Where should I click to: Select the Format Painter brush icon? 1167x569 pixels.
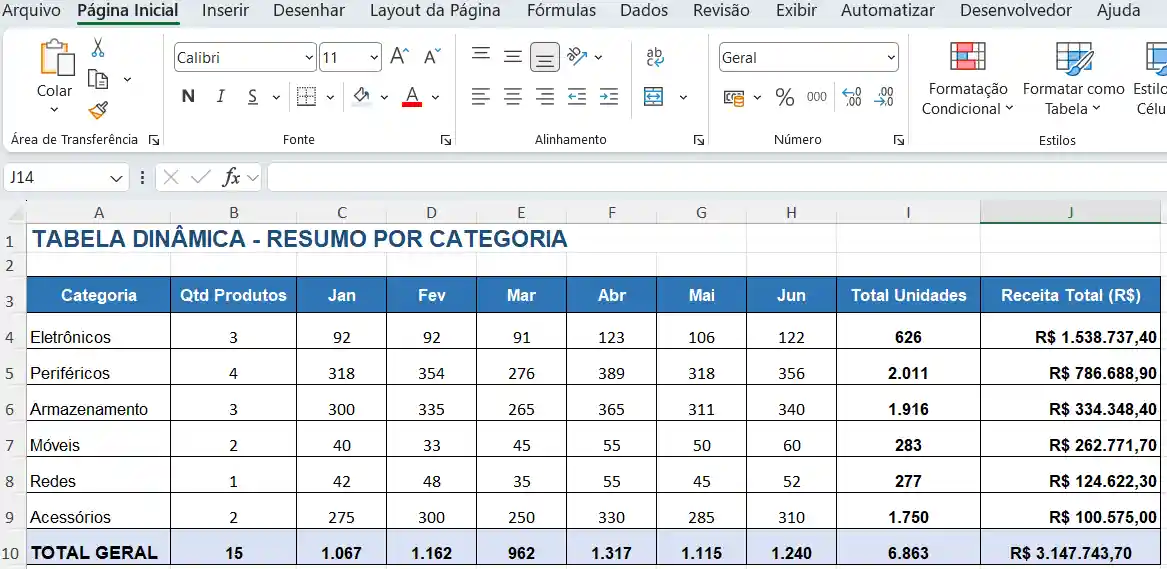[97, 110]
